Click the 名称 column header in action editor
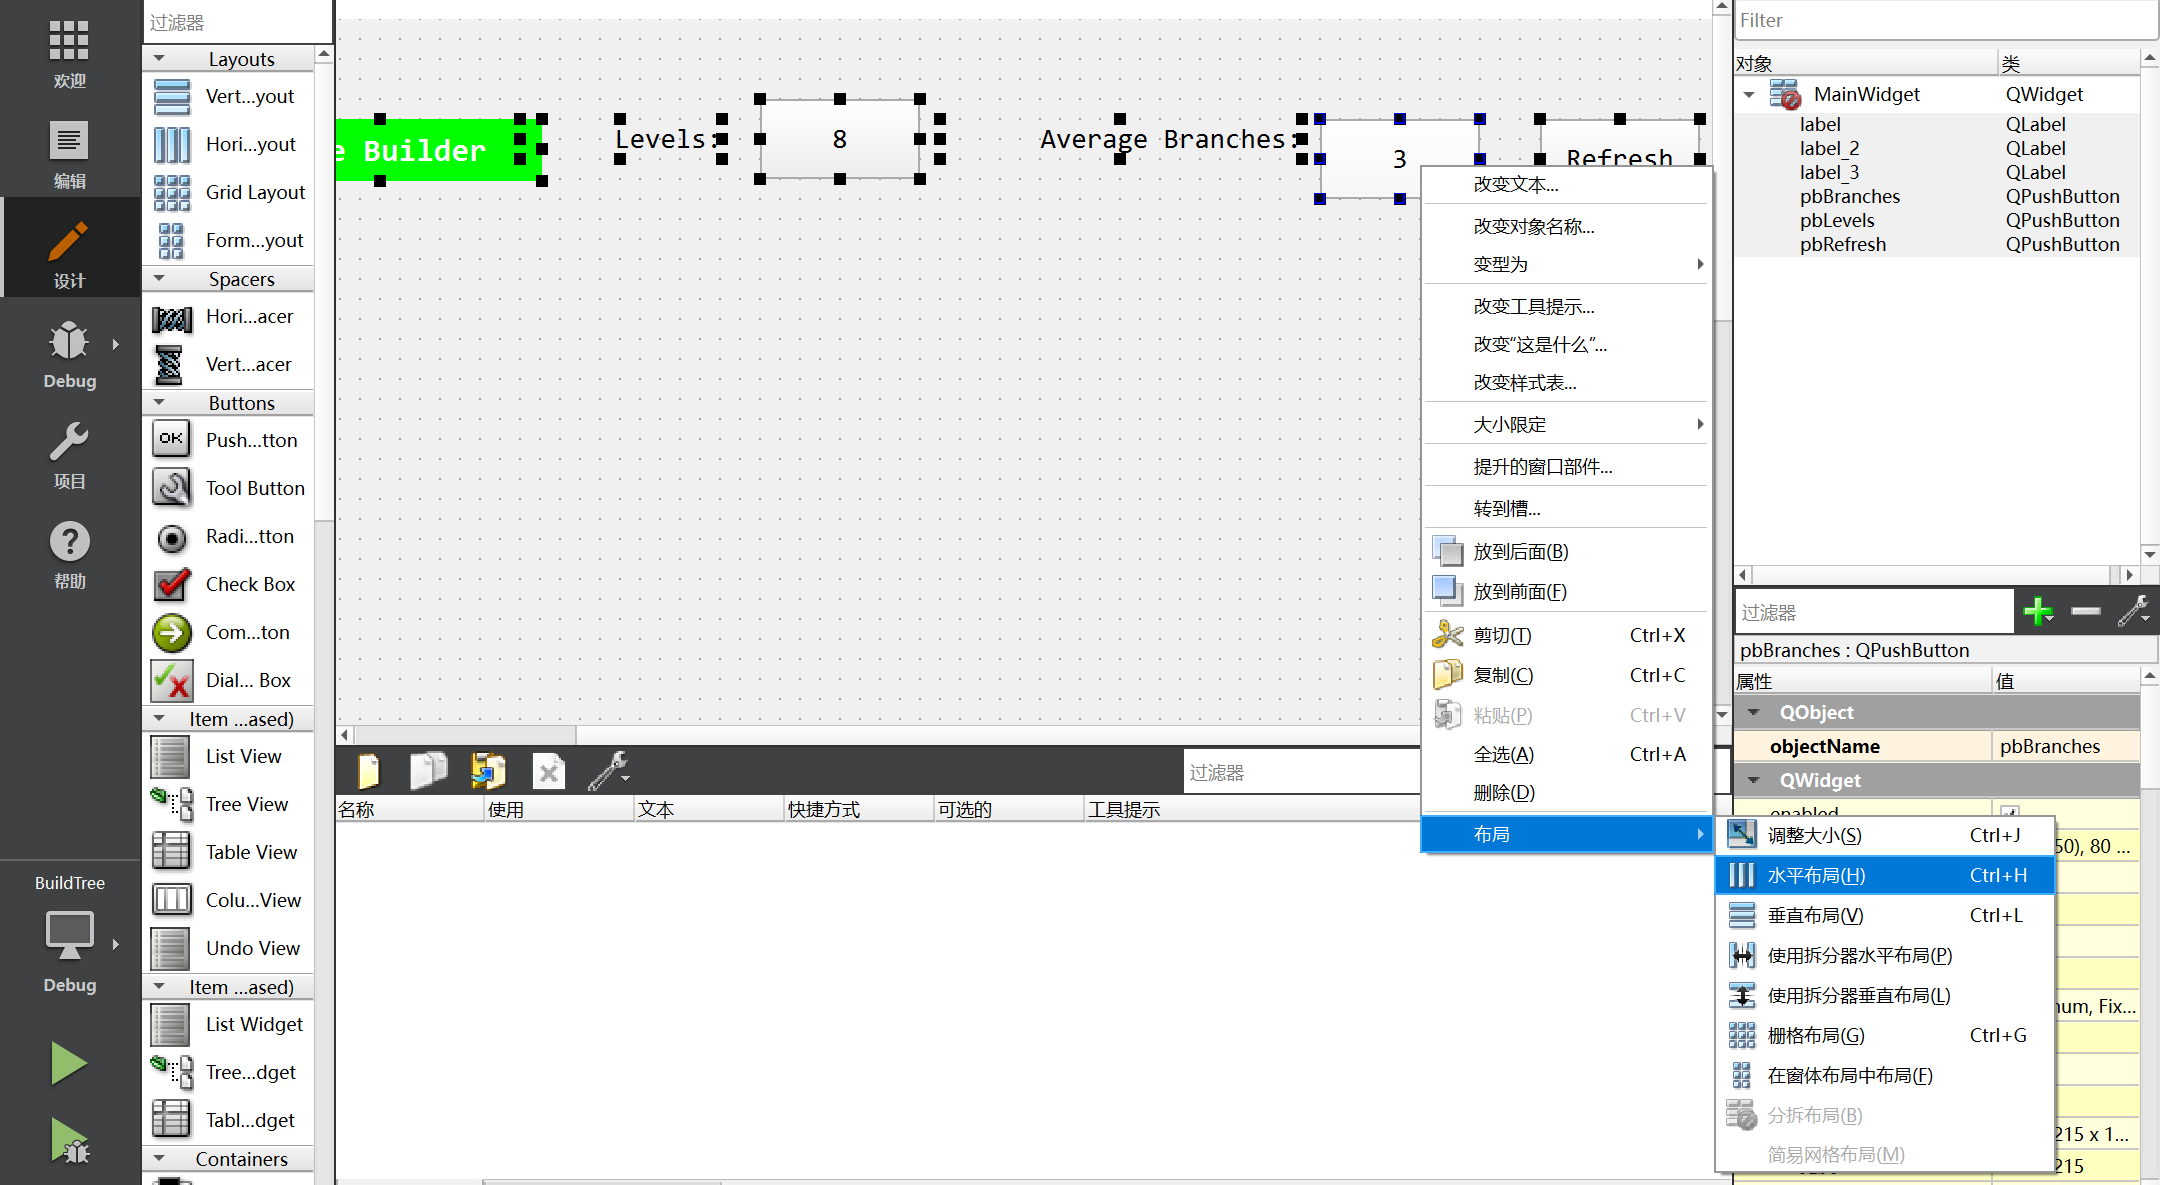The width and height of the screenshot is (2160, 1185). (410, 809)
